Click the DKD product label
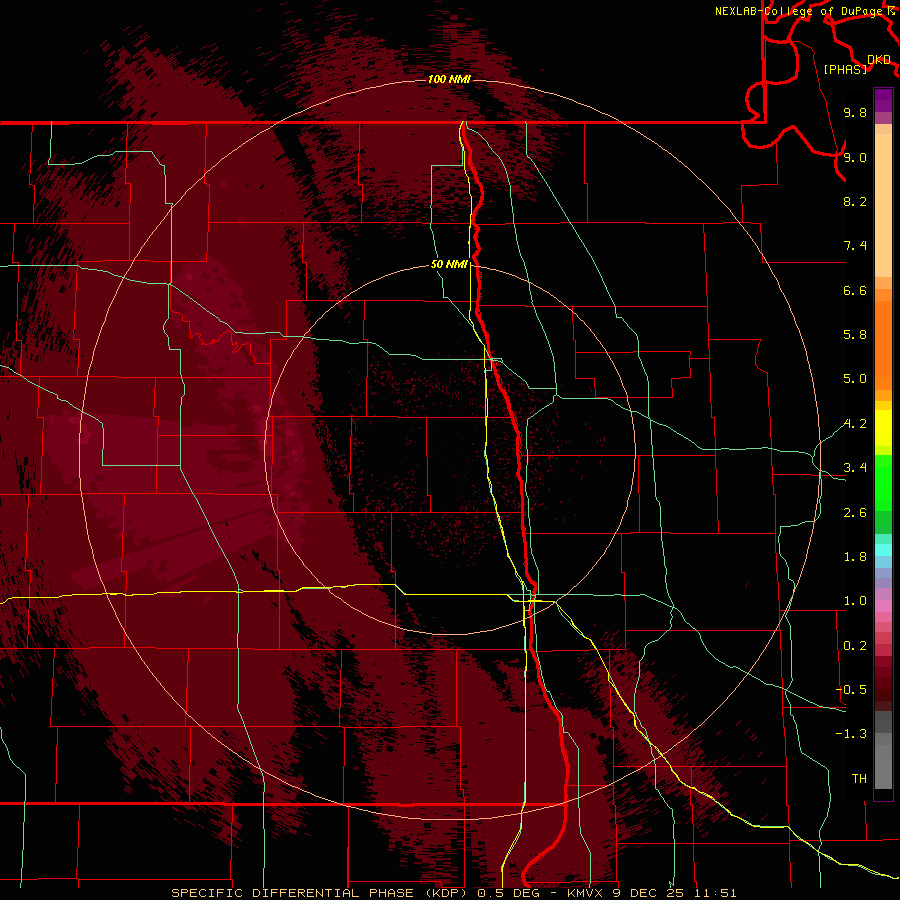The height and width of the screenshot is (900, 900). [x=879, y=60]
